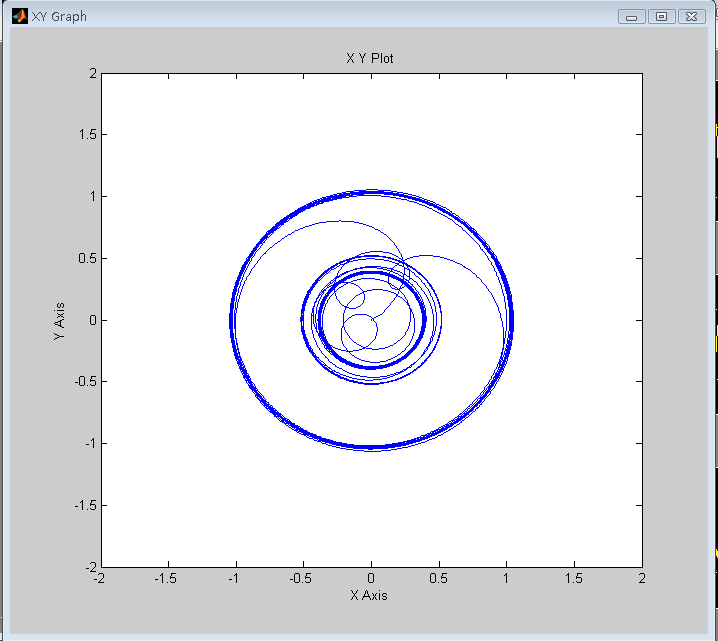Image resolution: width=718 pixels, height=641 pixels.
Task: Close the XY Graph window
Action: coord(691,17)
